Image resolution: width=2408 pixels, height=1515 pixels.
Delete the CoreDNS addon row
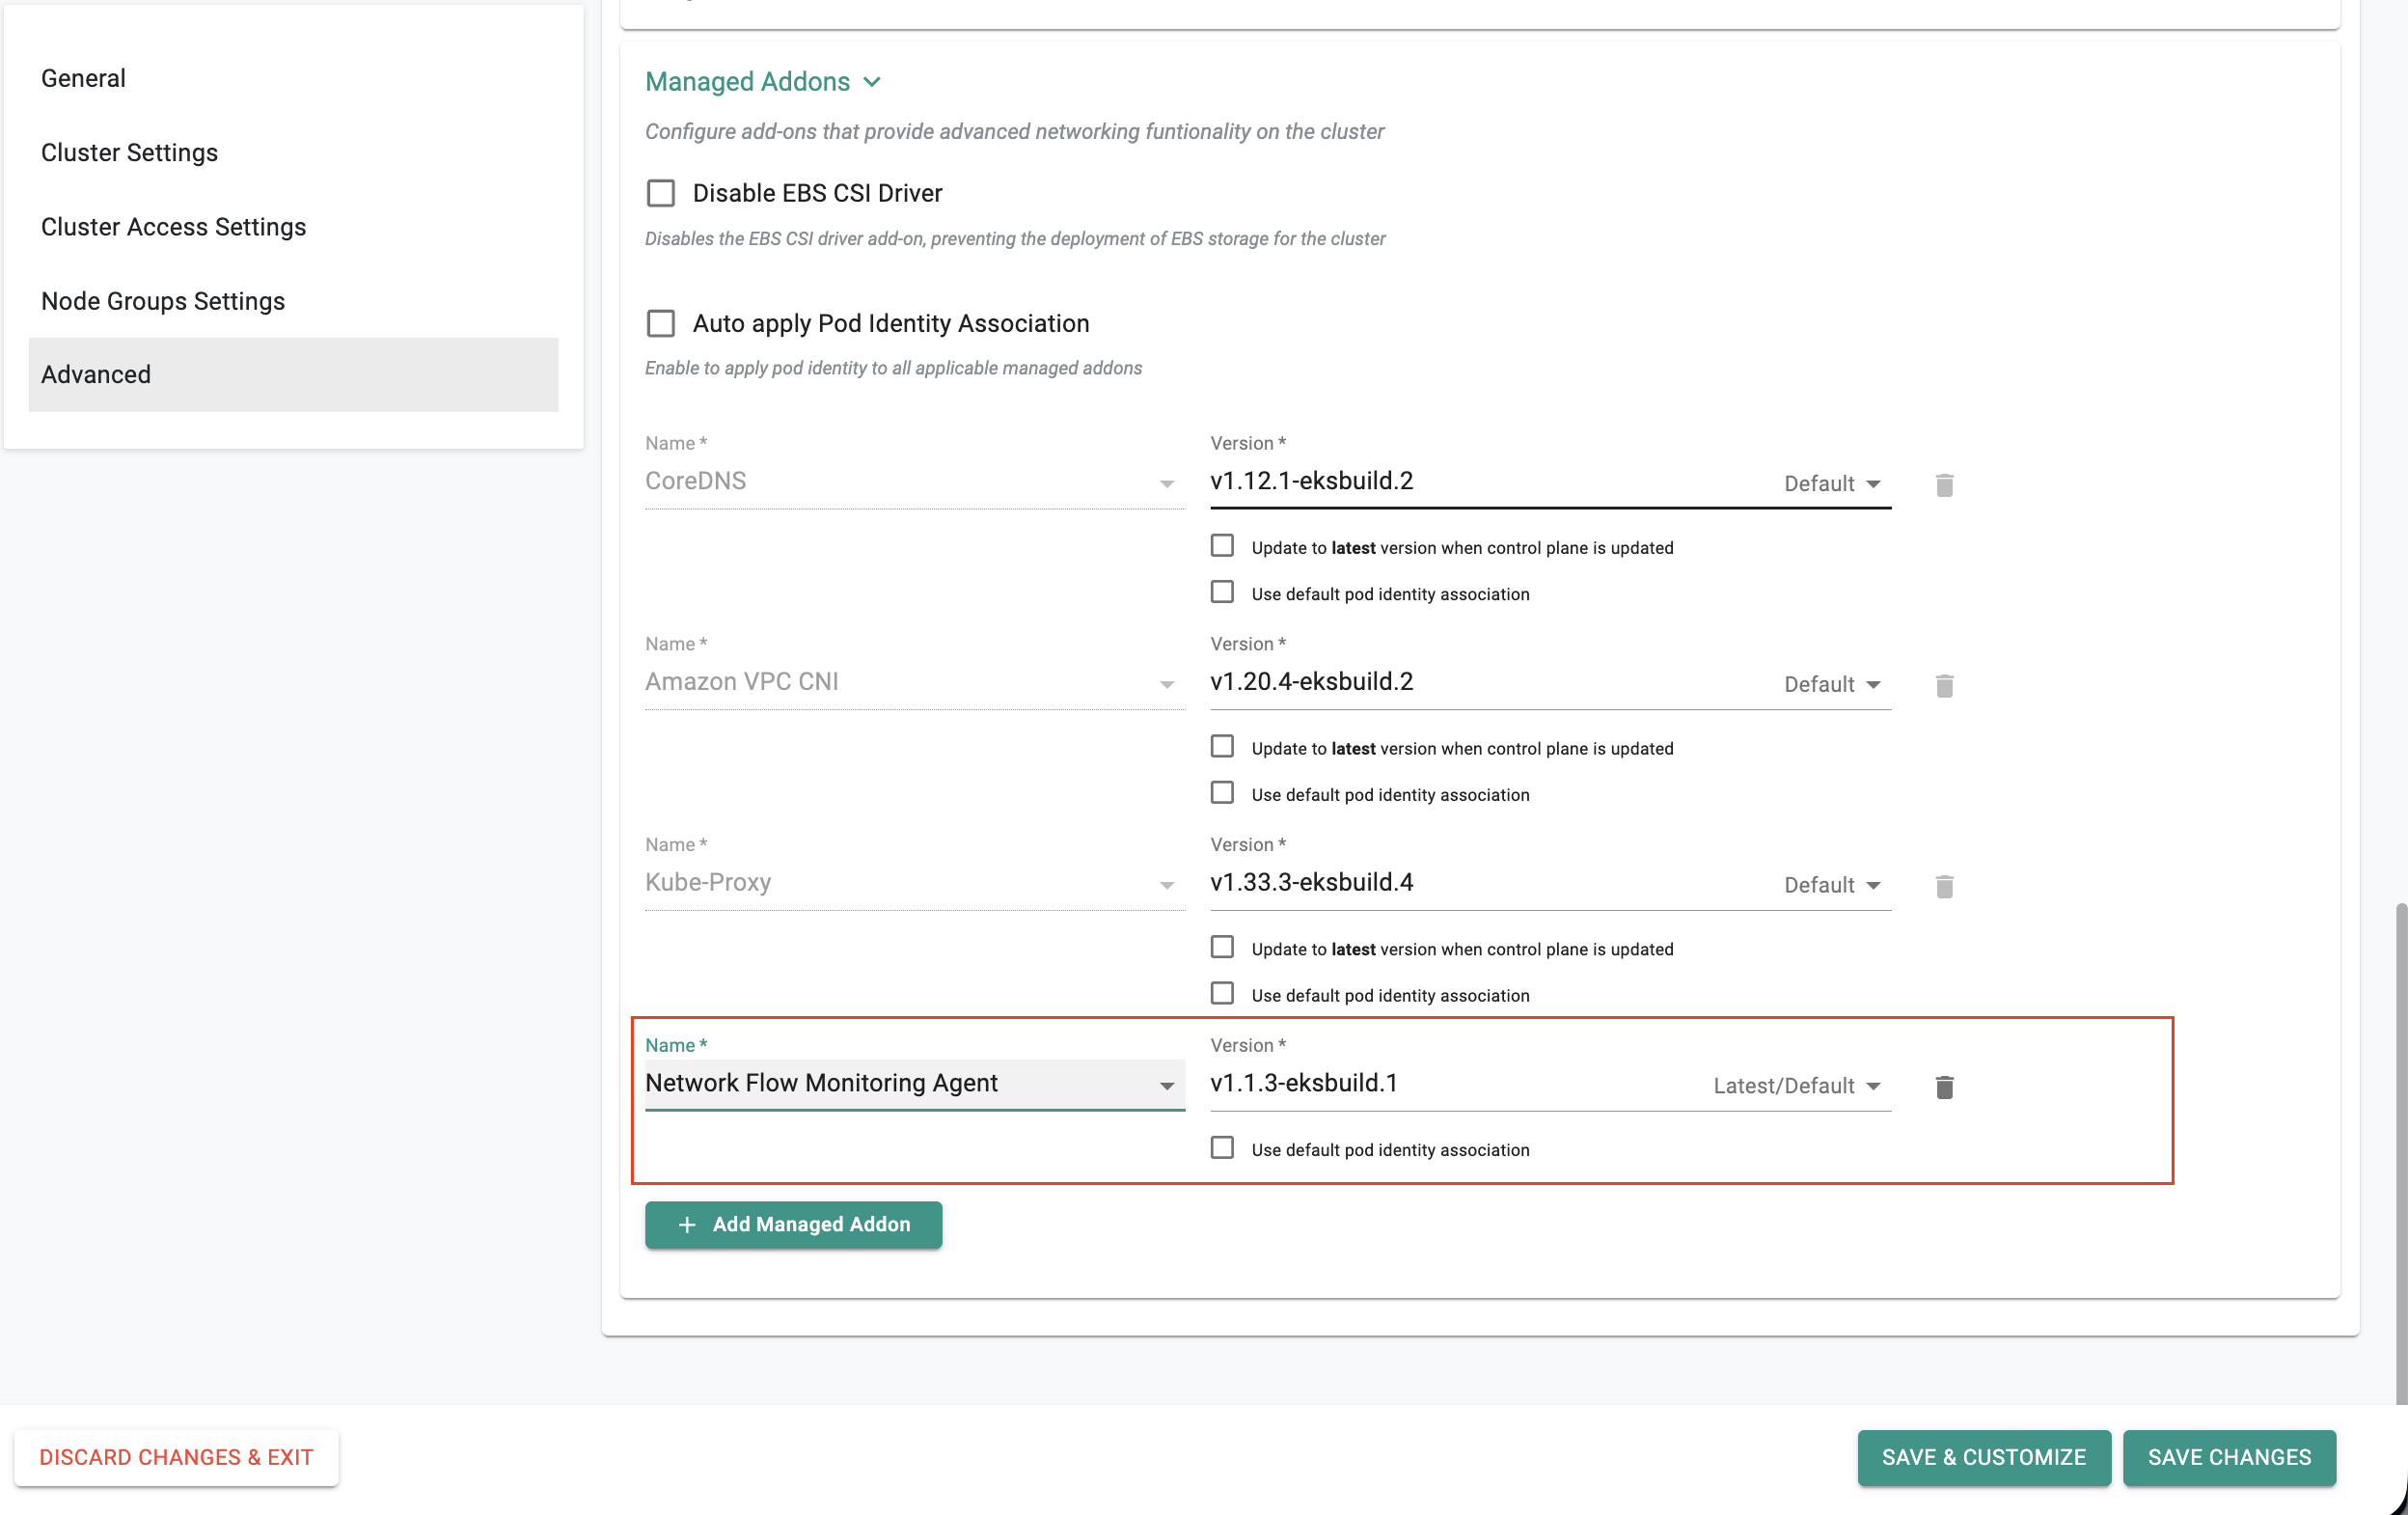(x=1943, y=485)
